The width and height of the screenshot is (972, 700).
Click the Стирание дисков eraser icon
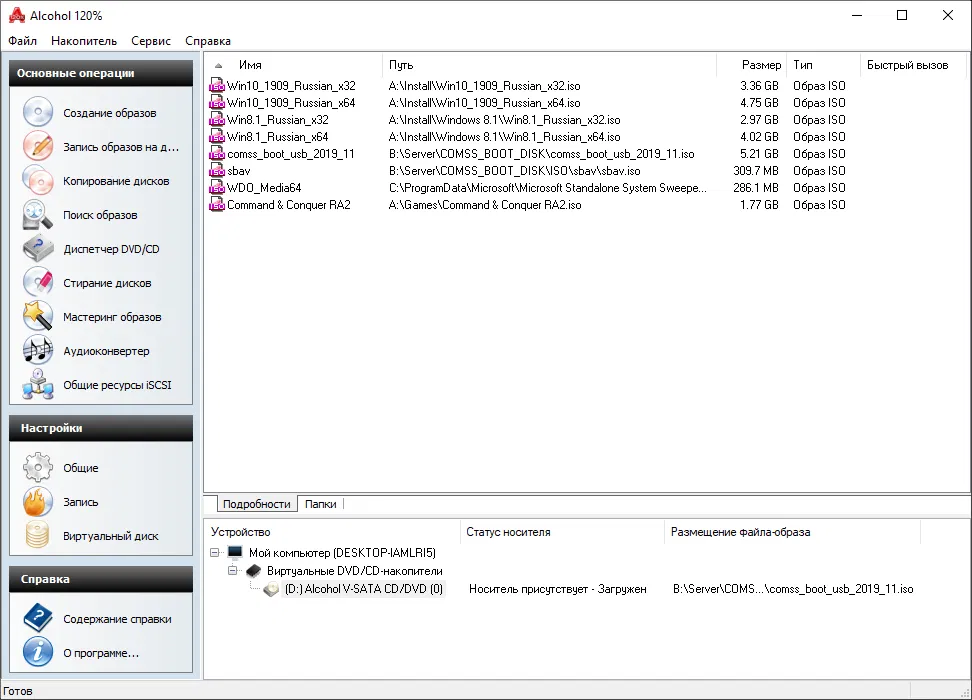[x=38, y=283]
